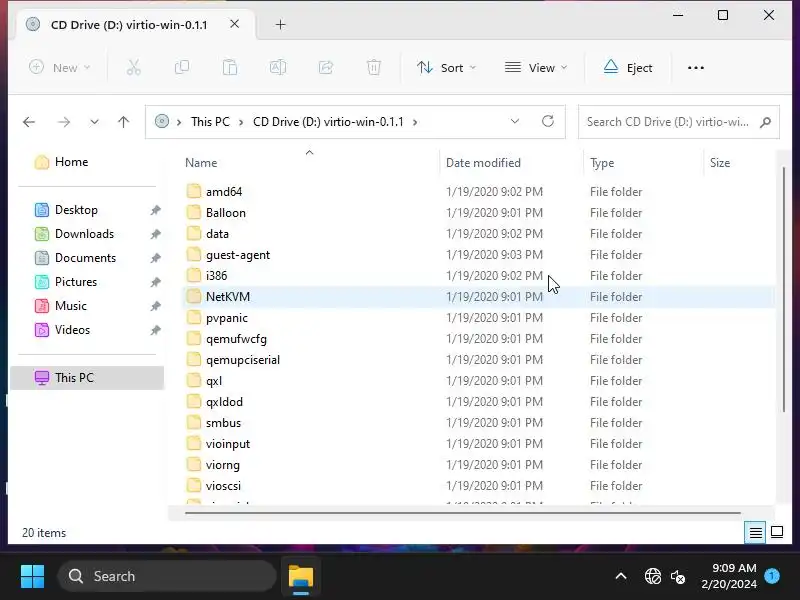Select the guest-agent folder
Viewport: 800px width, 600px height.
pyautogui.click(x=478, y=255)
